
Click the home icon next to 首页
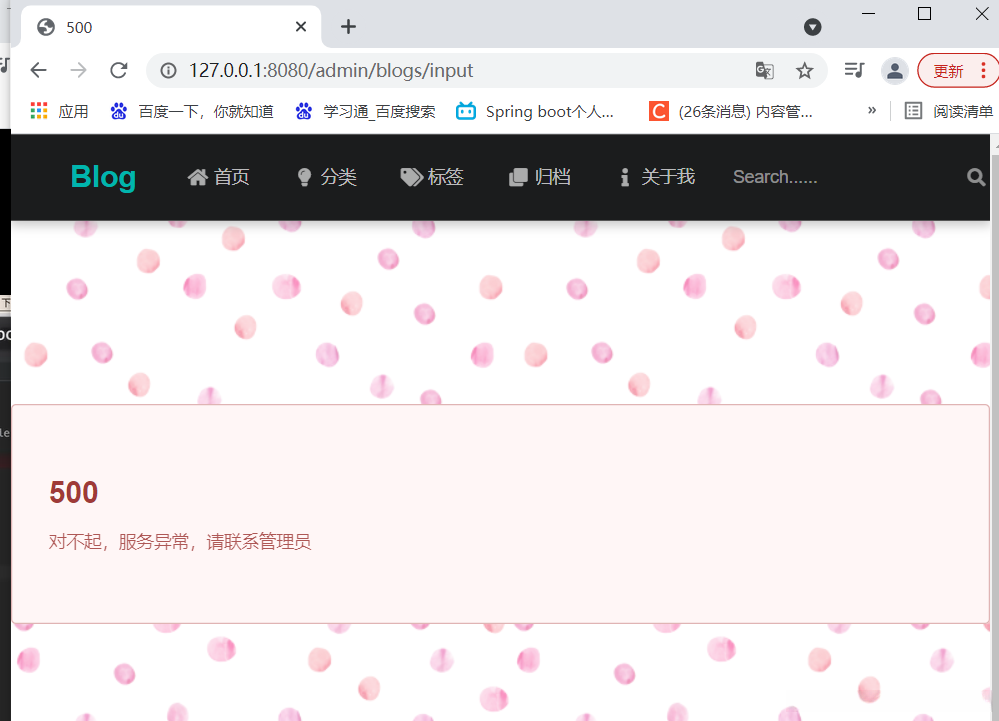(197, 176)
